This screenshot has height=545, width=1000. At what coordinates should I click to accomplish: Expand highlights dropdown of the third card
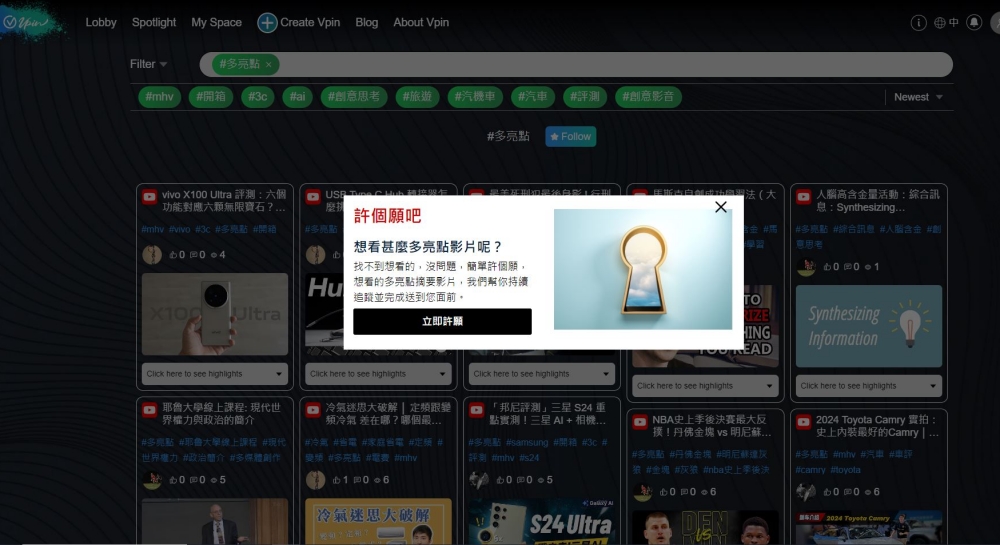coord(541,374)
